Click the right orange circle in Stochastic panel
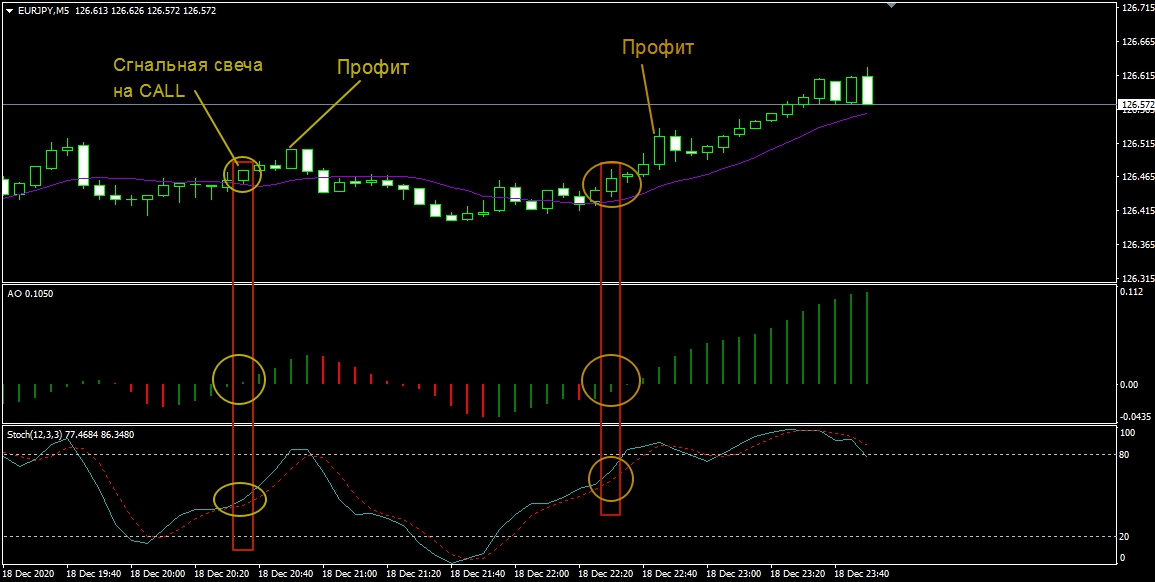Image resolution: width=1155 pixels, height=582 pixels. click(x=610, y=479)
